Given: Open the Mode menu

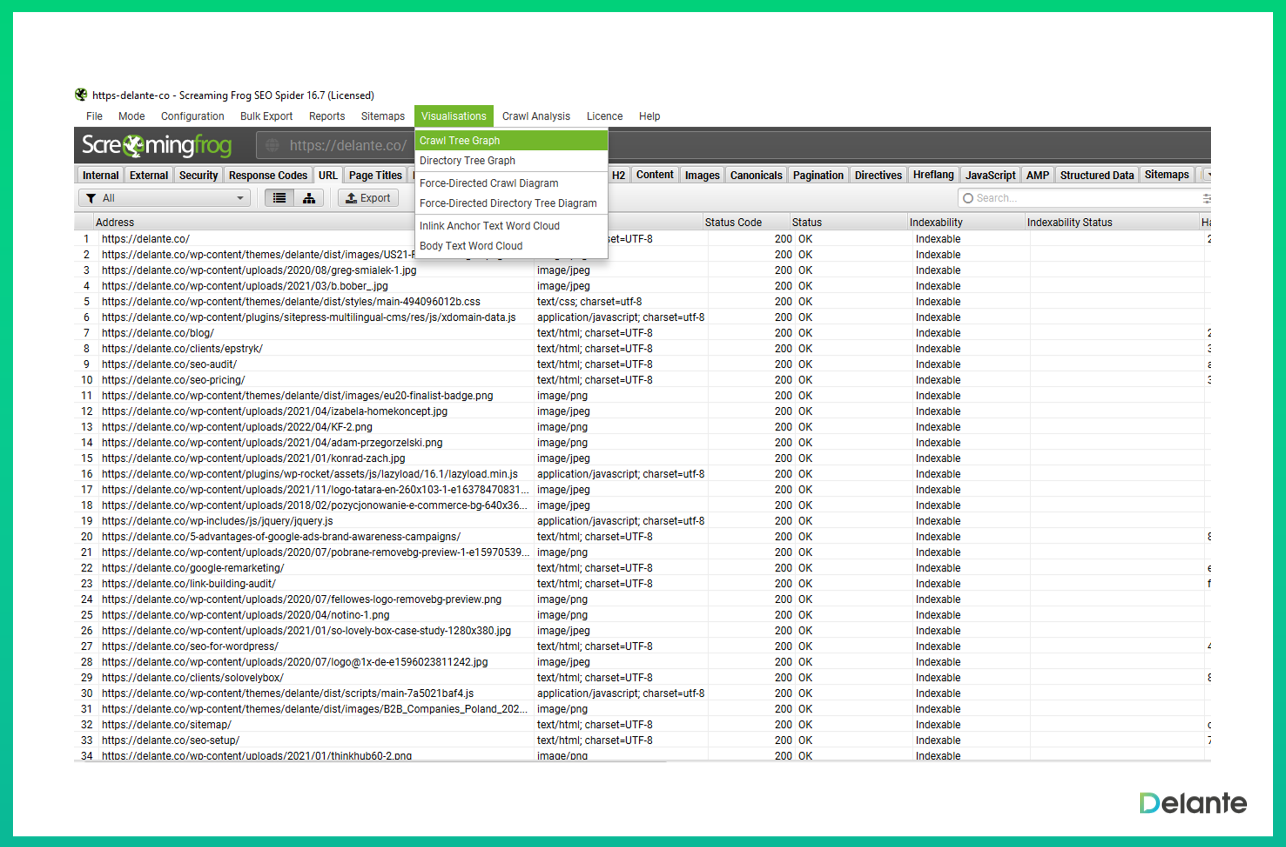Looking at the screenshot, I should pyautogui.click(x=131, y=116).
